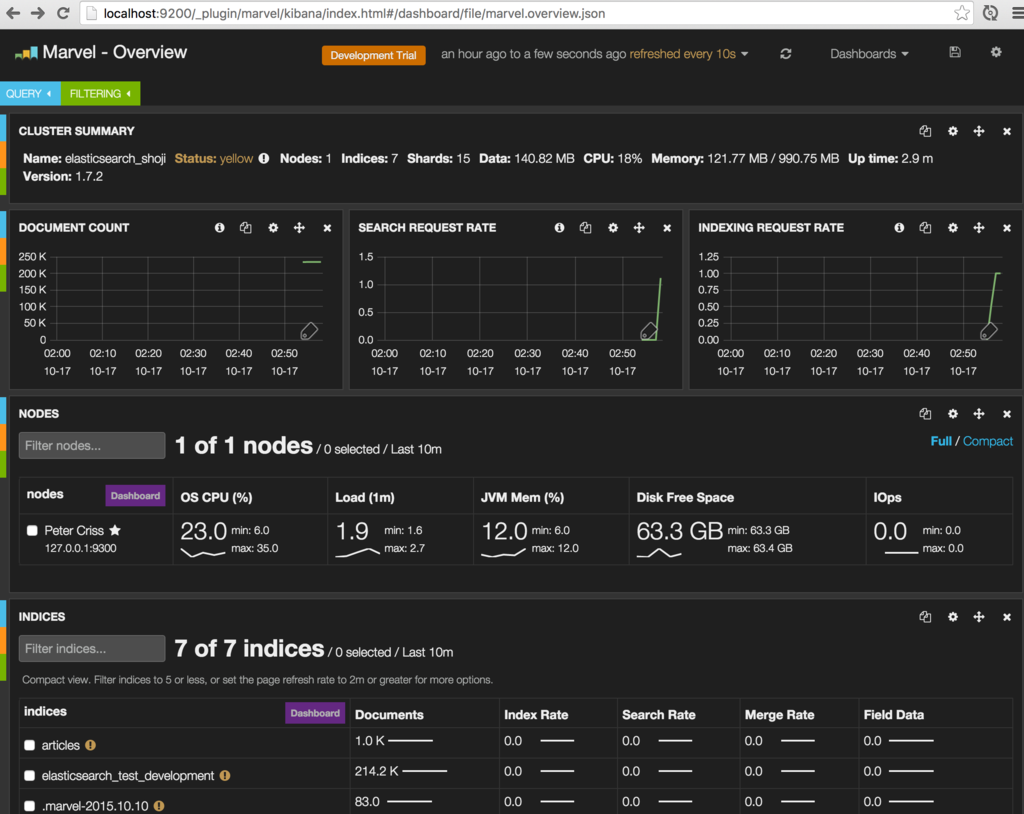Show Search Request Rate info icon
This screenshot has width=1024, height=814.
[559, 228]
